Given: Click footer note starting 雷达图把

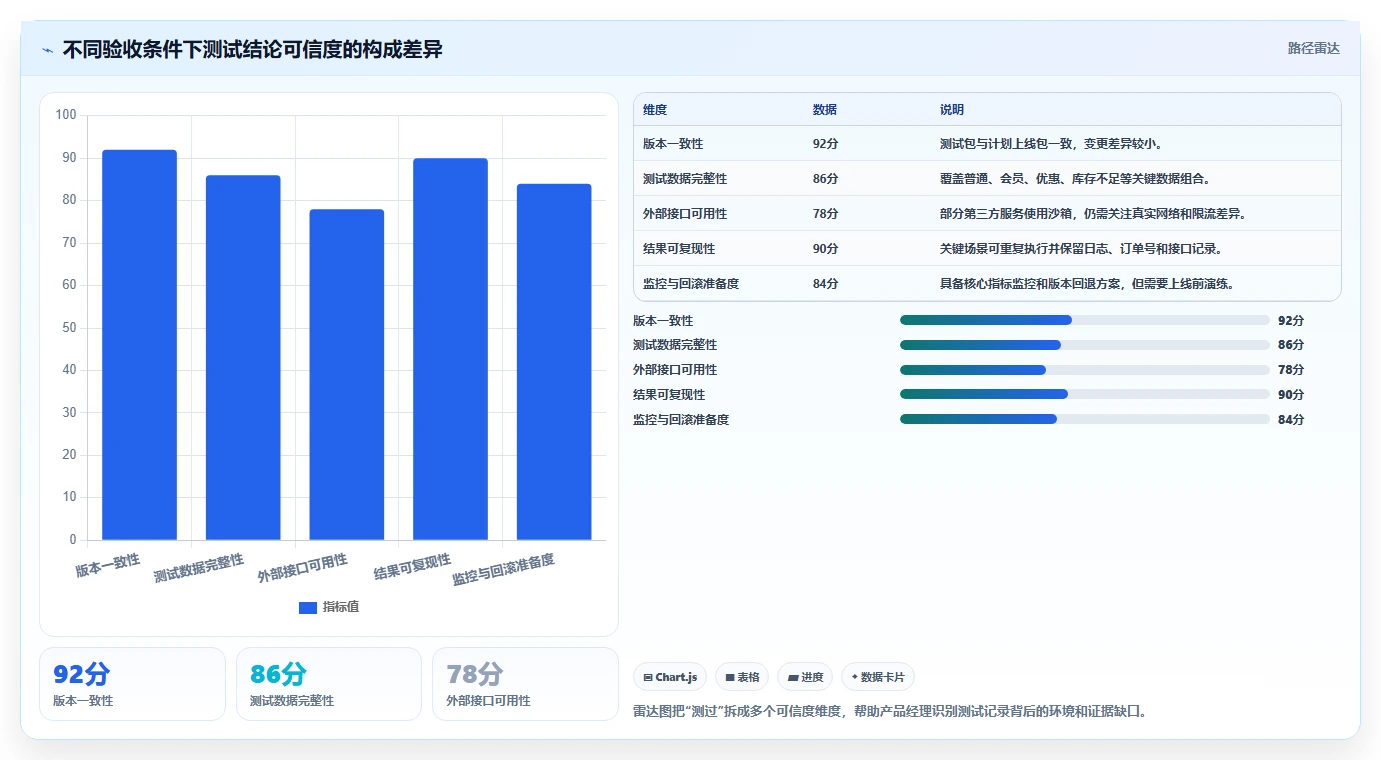Looking at the screenshot, I should tap(890, 712).
